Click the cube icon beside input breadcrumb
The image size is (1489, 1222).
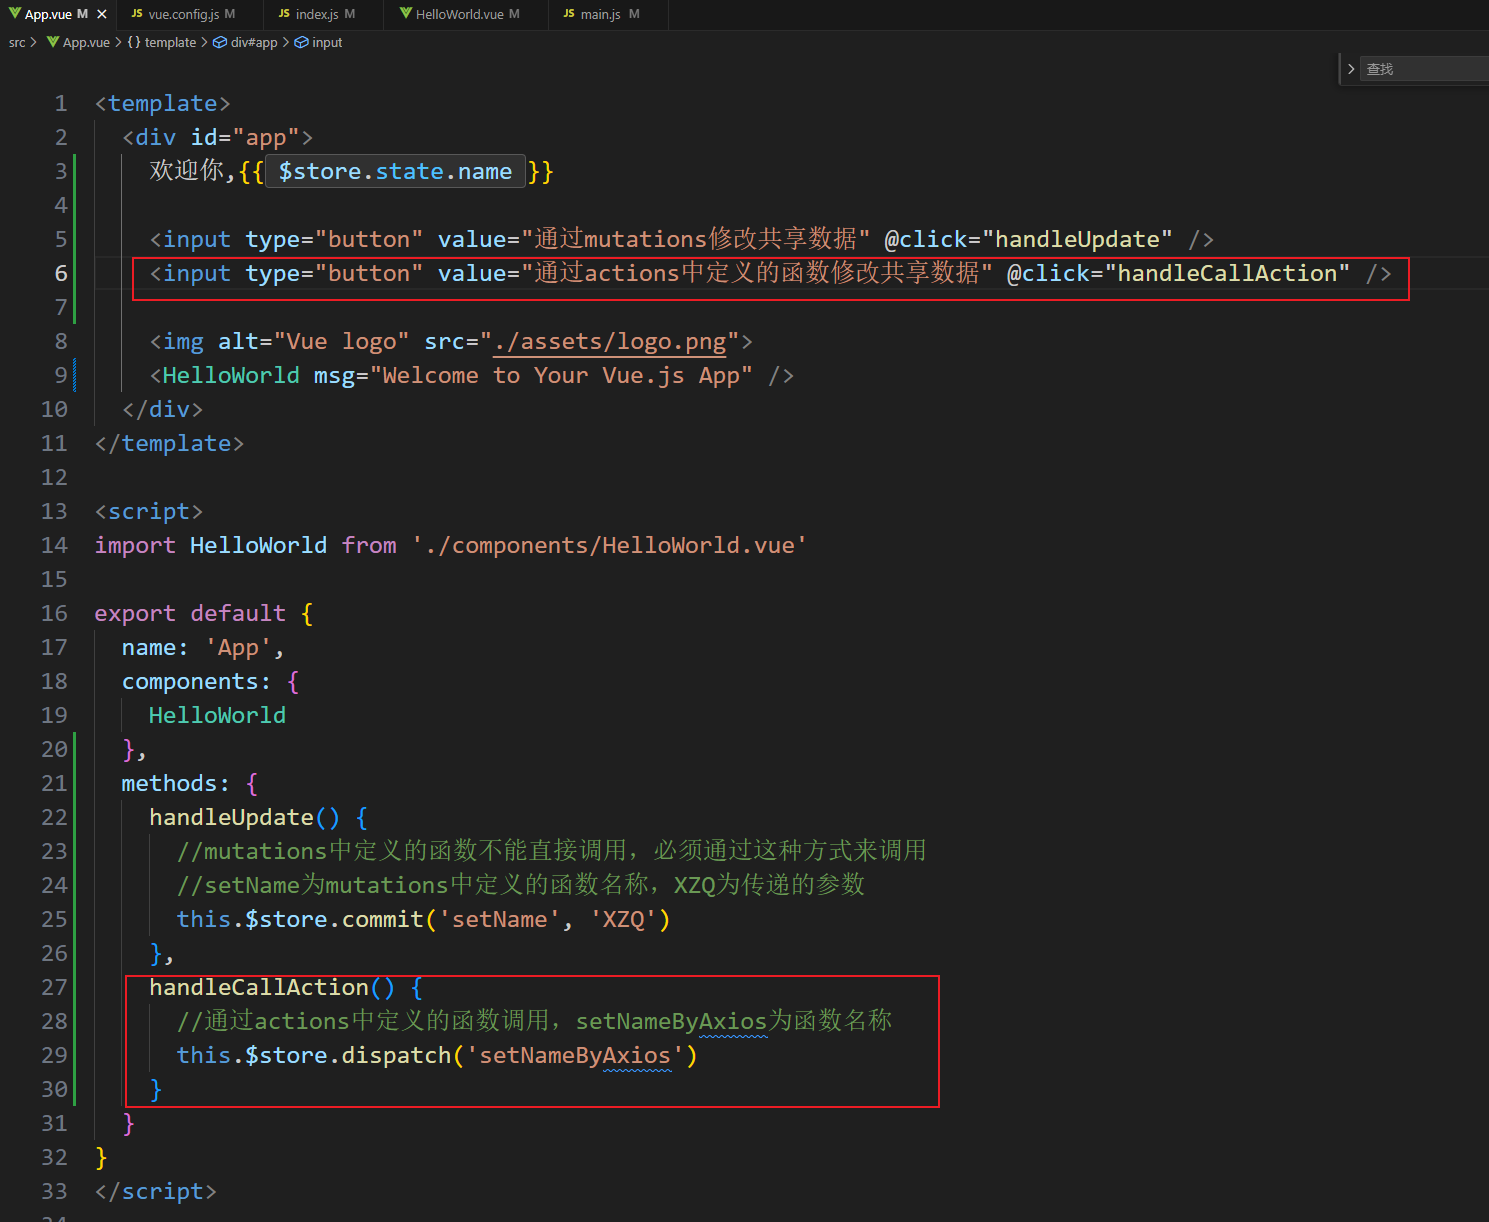pos(301,42)
